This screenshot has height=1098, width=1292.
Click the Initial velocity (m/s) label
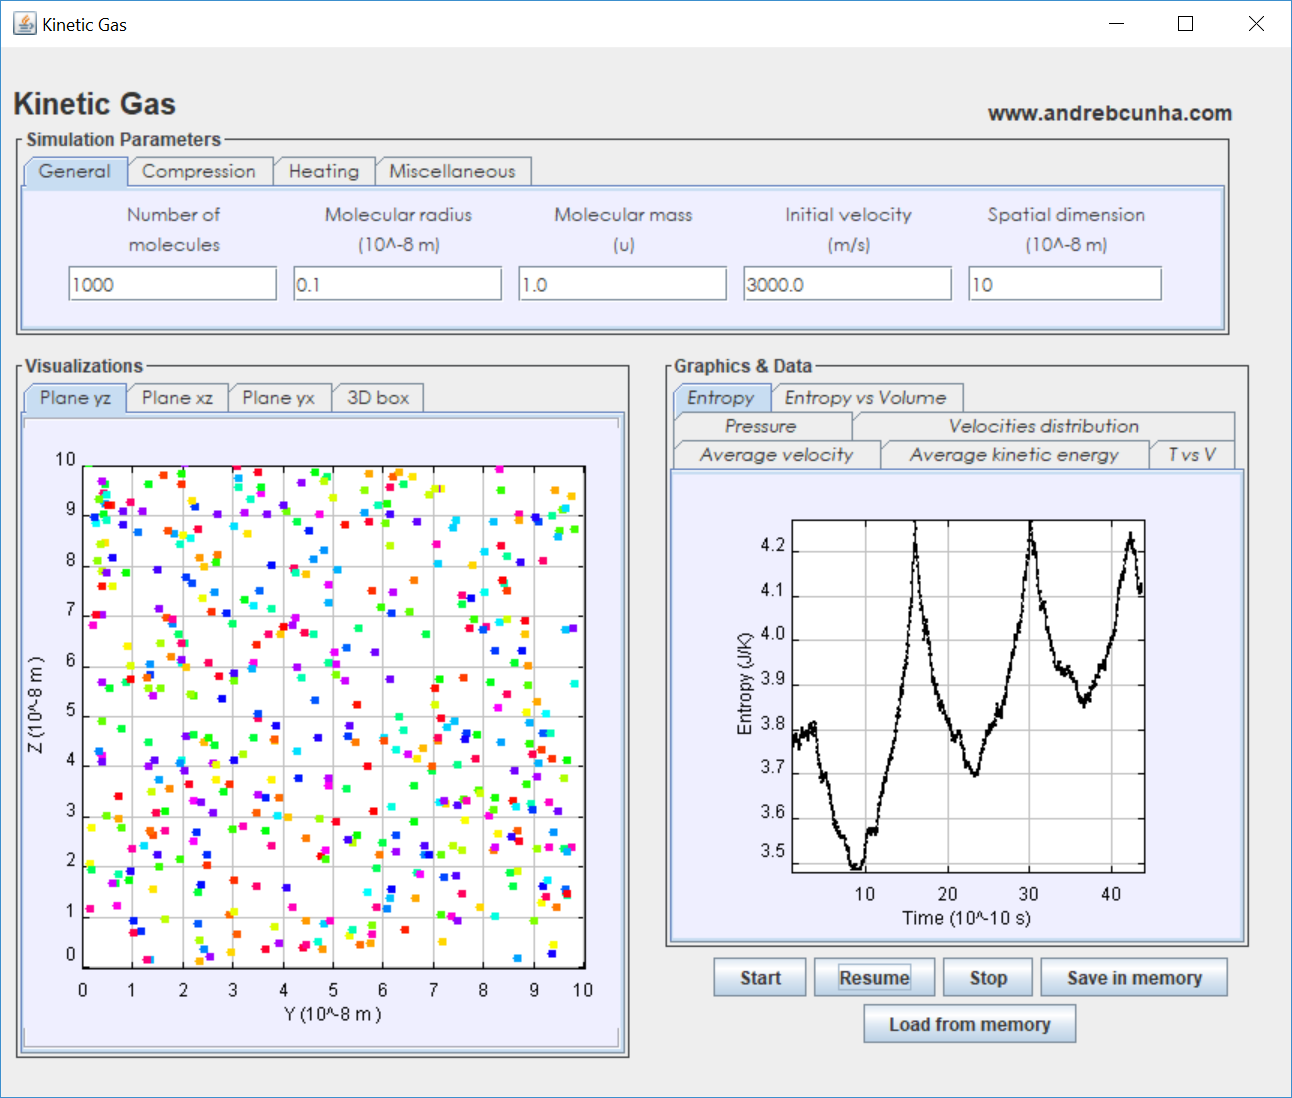(848, 229)
